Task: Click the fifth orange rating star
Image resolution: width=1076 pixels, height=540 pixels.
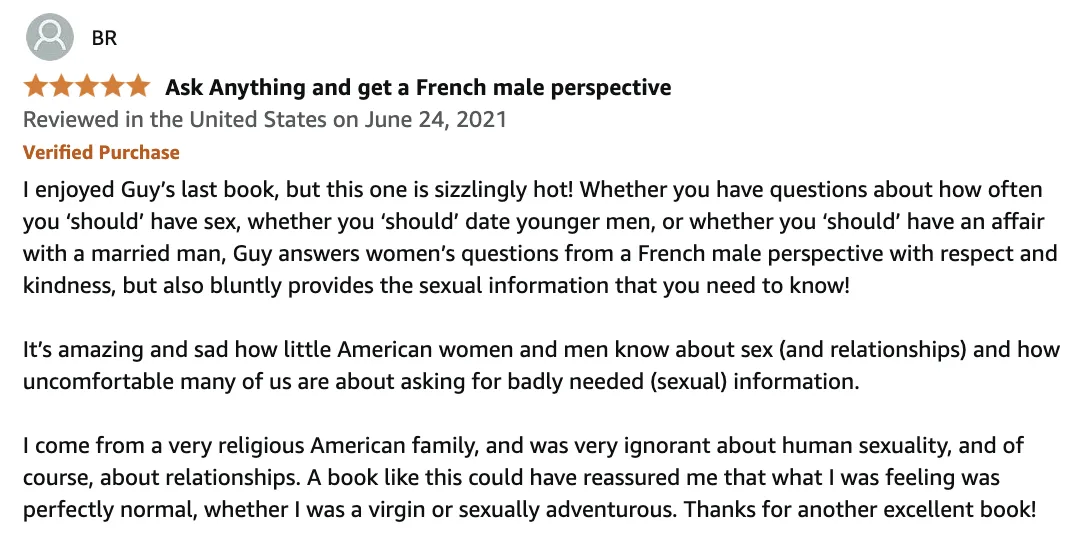Action: pyautogui.click(x=137, y=86)
